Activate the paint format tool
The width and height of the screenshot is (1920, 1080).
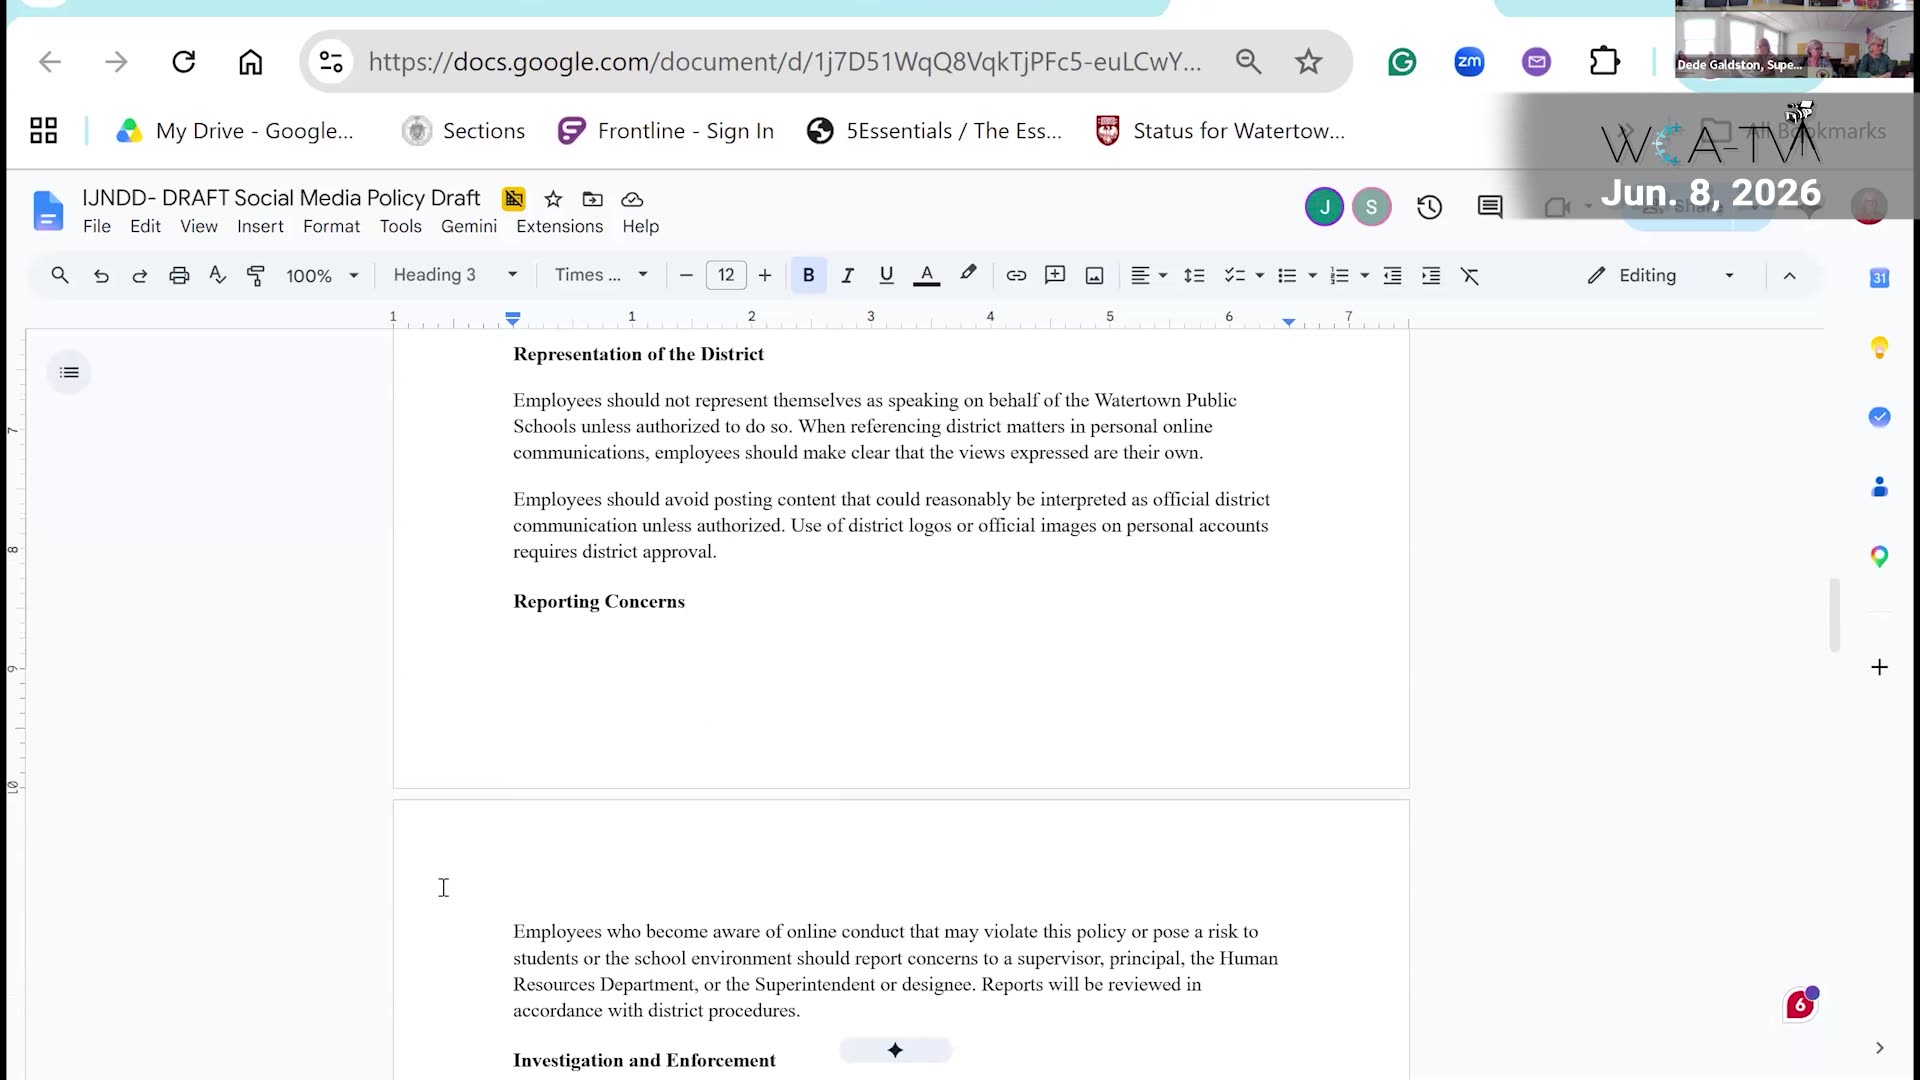click(x=256, y=275)
